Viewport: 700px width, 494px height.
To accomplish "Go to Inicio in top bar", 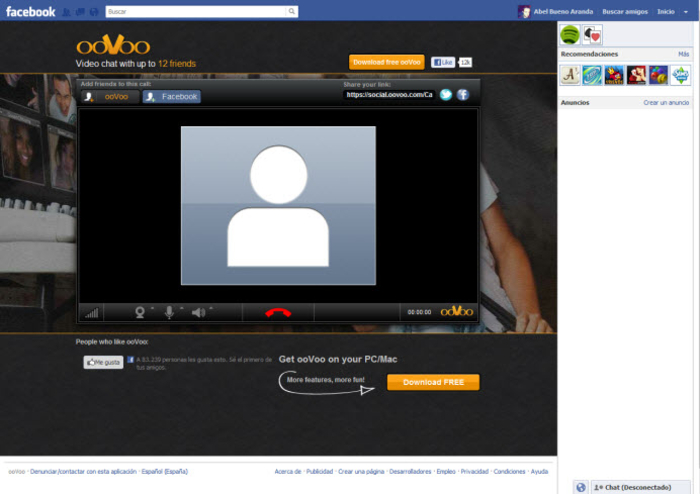I will tap(666, 12).
